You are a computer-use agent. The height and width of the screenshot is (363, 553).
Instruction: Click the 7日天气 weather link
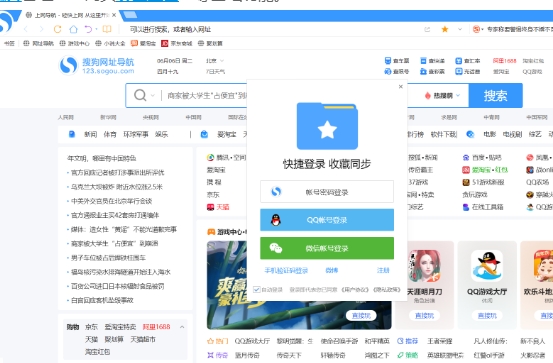pos(215,72)
